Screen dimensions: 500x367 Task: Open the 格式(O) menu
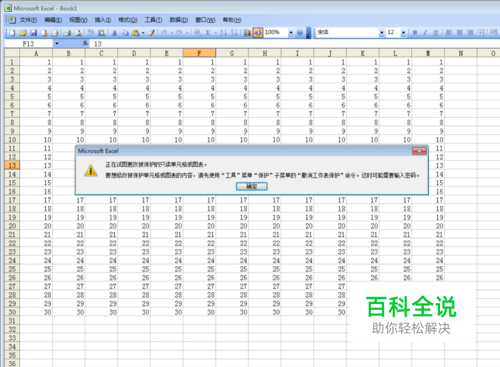click(128, 20)
